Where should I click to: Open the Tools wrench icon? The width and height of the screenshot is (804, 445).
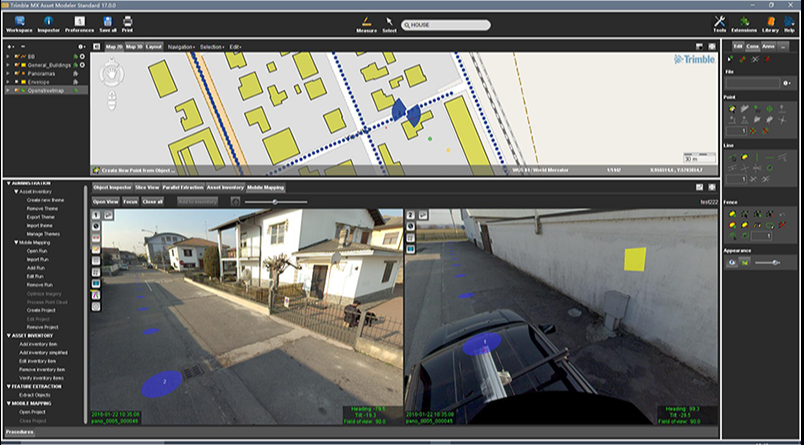[x=719, y=24]
